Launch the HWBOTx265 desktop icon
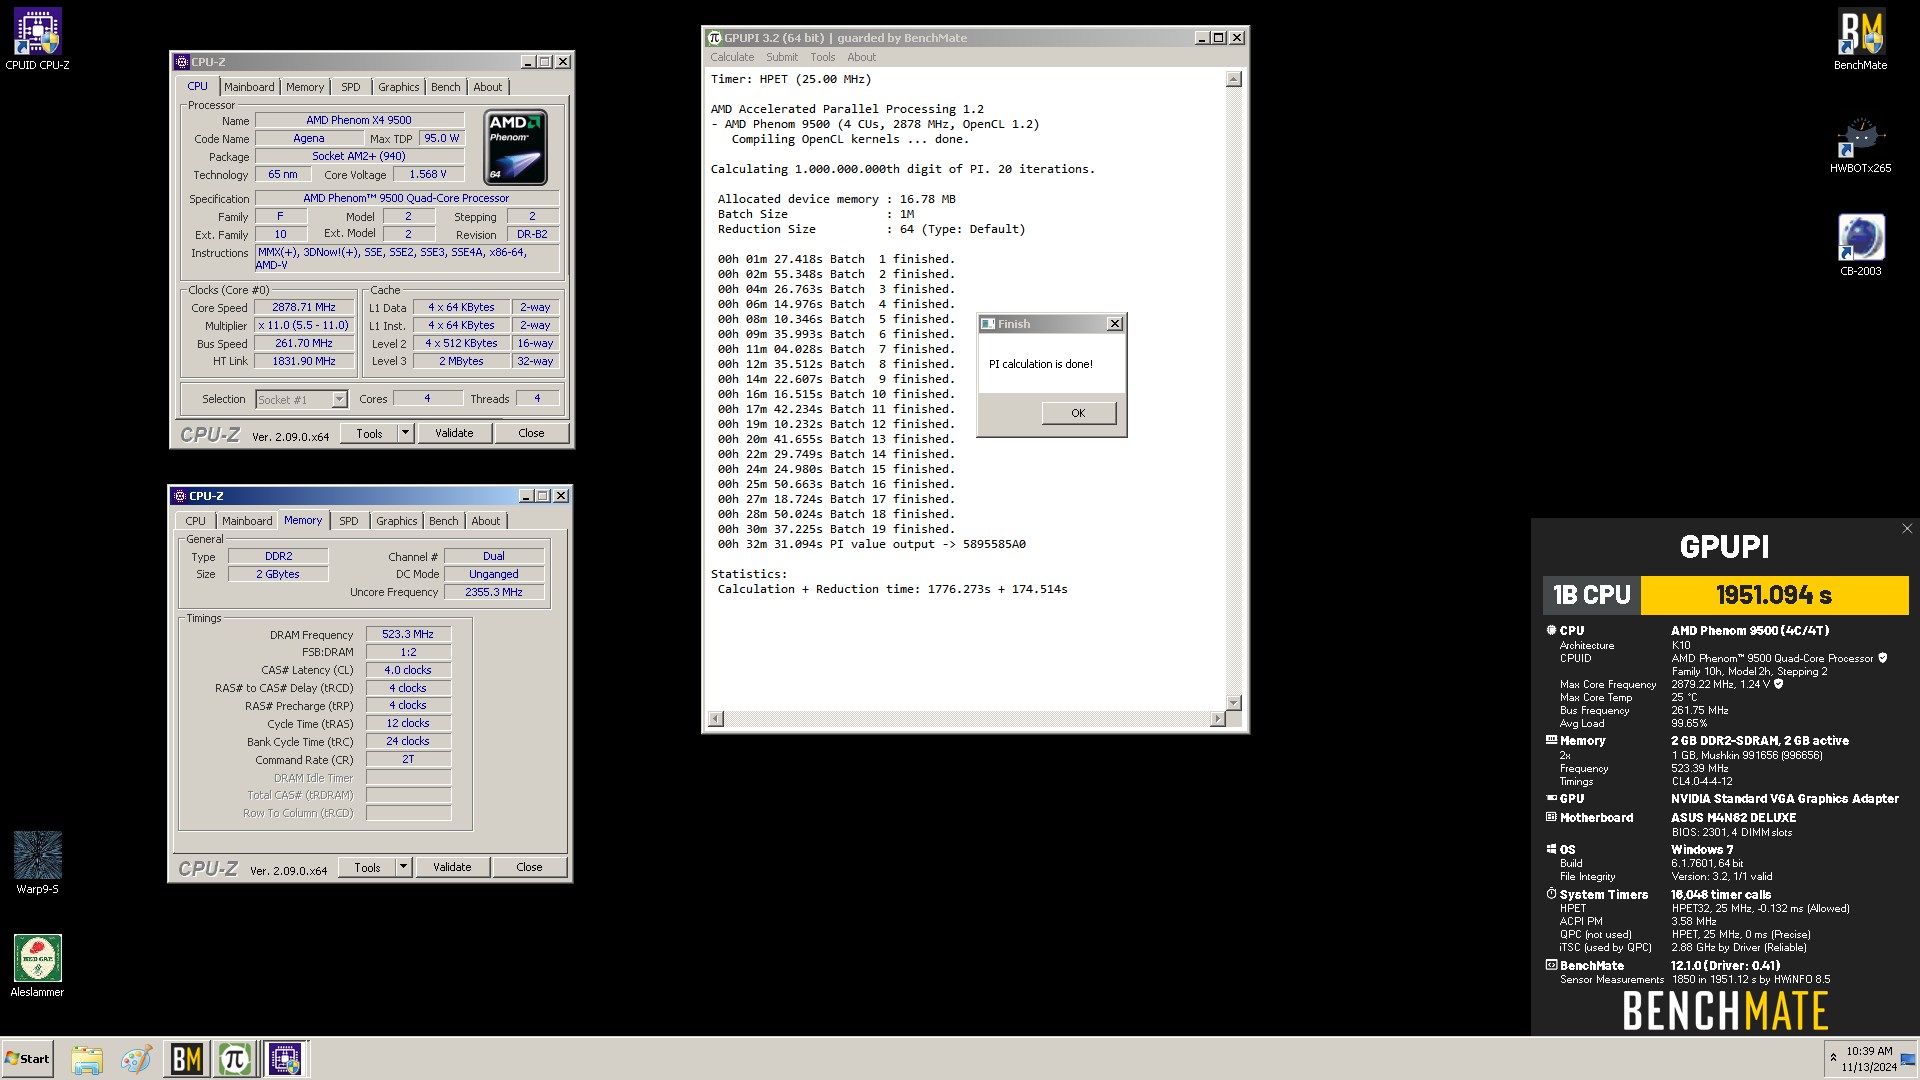This screenshot has width=1920, height=1080. [1860, 145]
